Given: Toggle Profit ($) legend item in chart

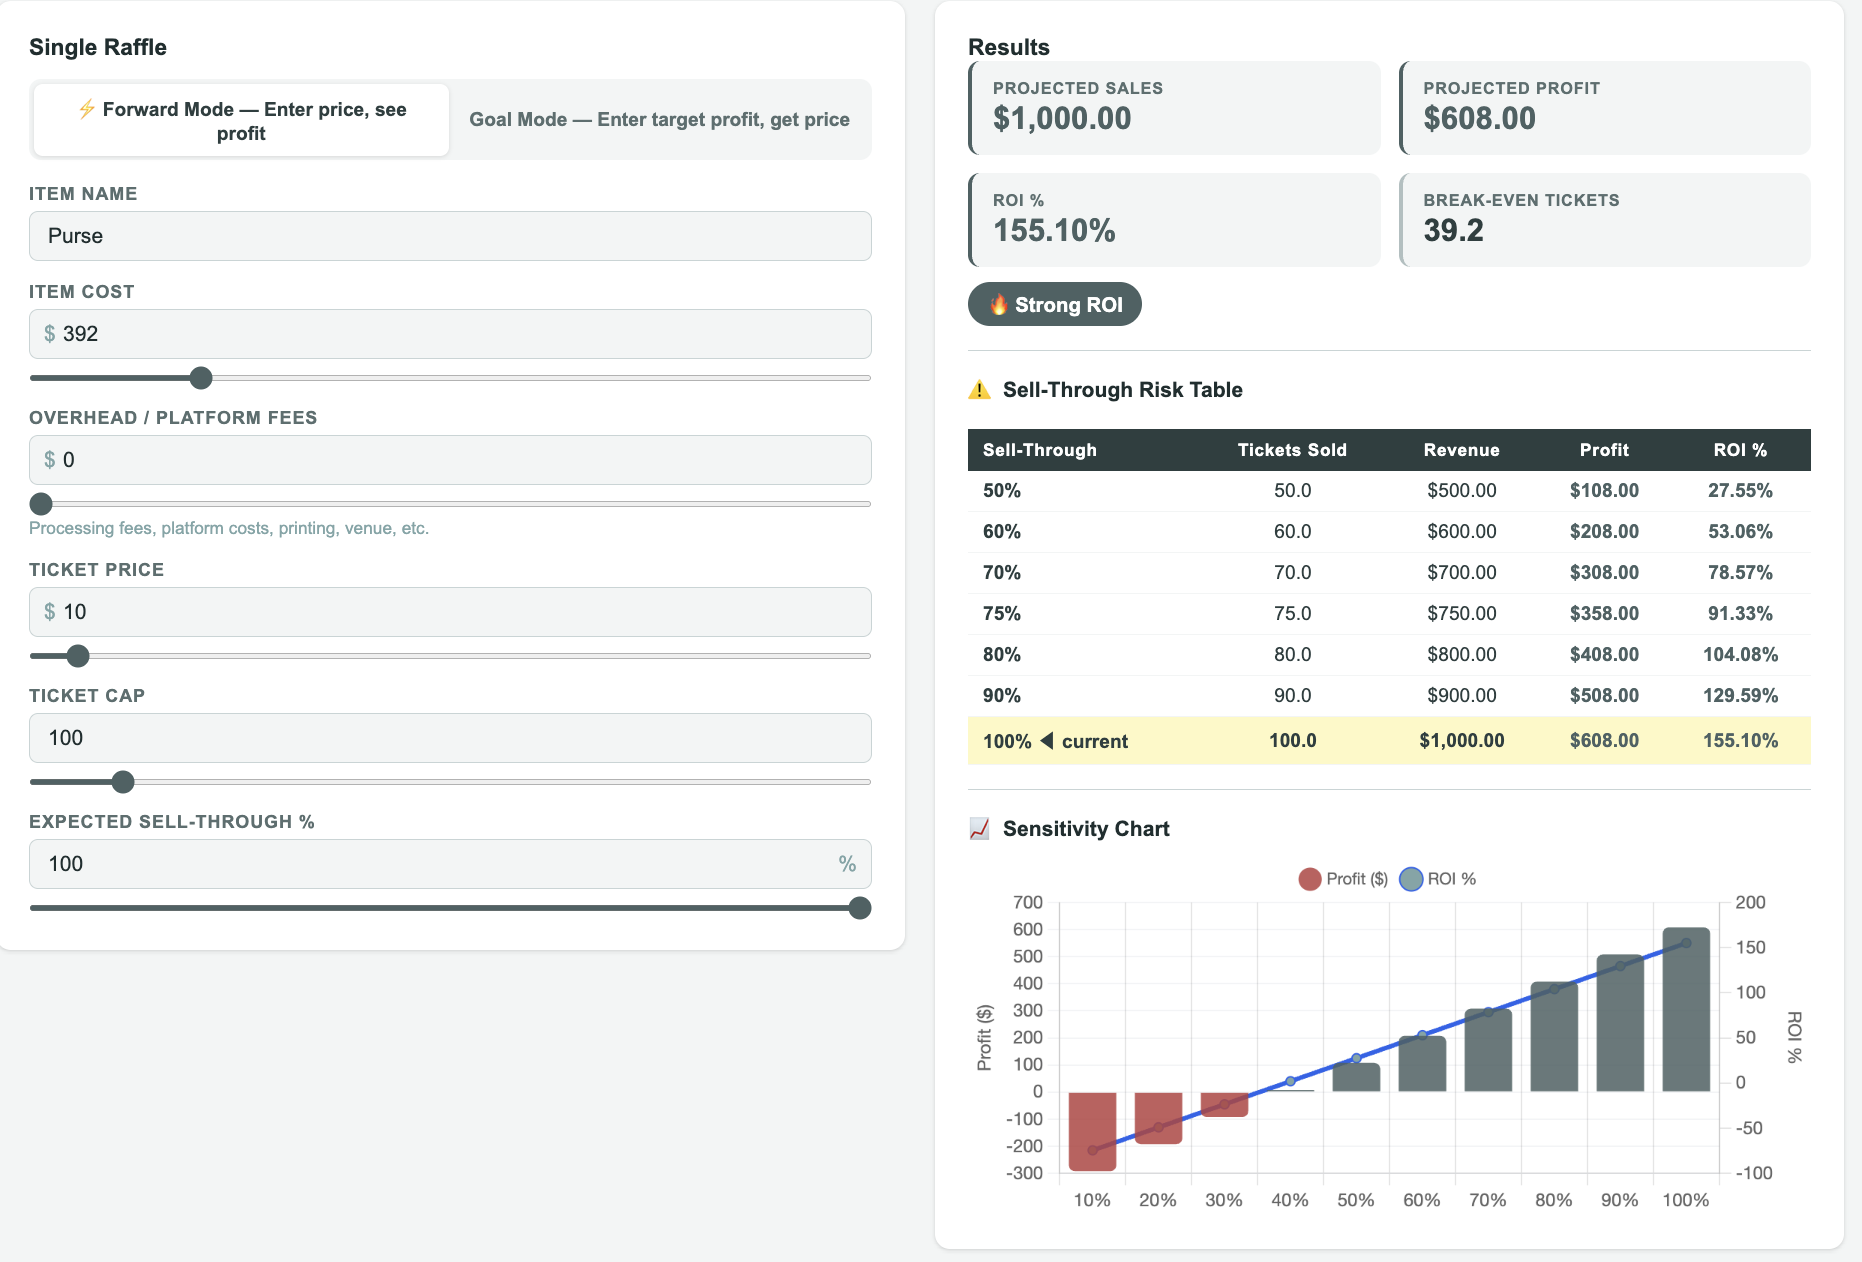Looking at the screenshot, I should (1343, 879).
